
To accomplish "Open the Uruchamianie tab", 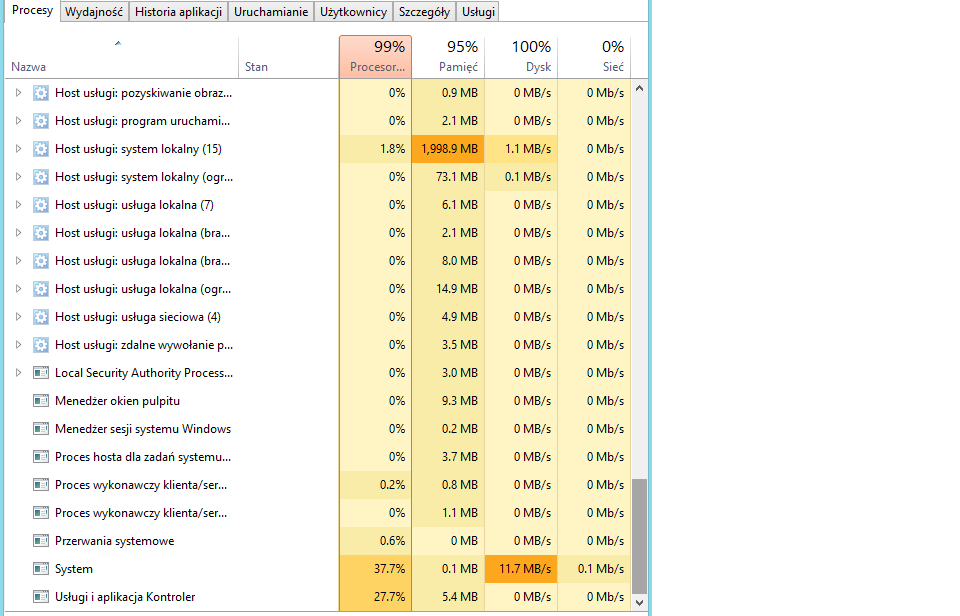I will point(271,12).
